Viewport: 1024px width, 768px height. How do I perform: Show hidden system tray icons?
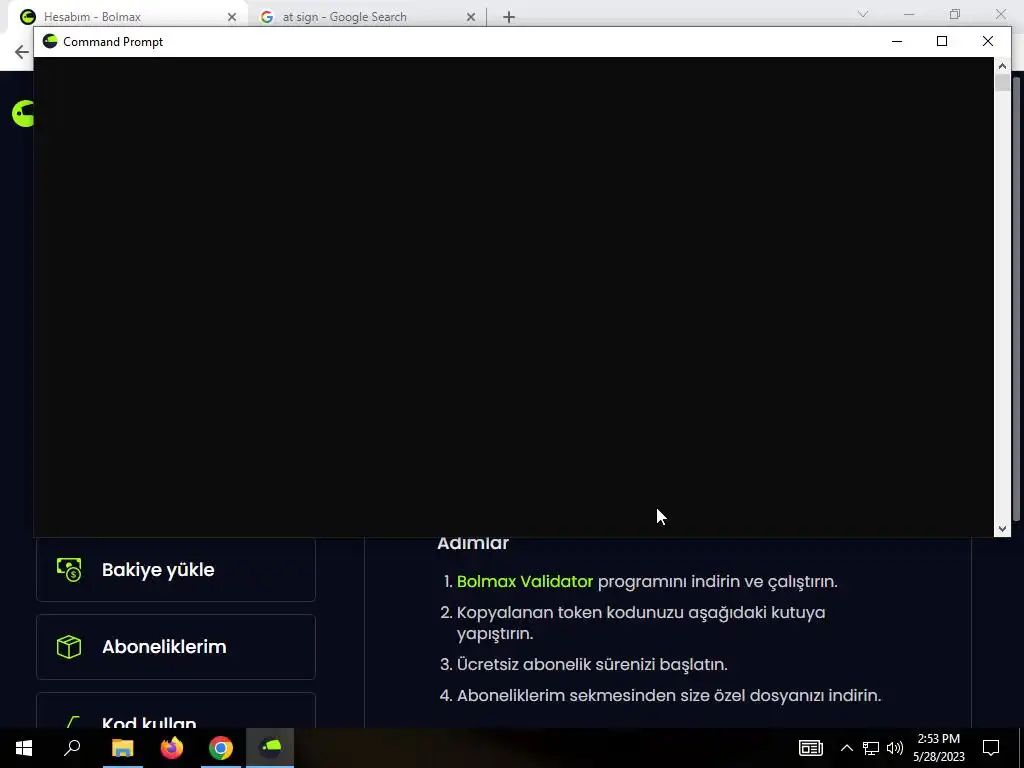pyautogui.click(x=846, y=748)
